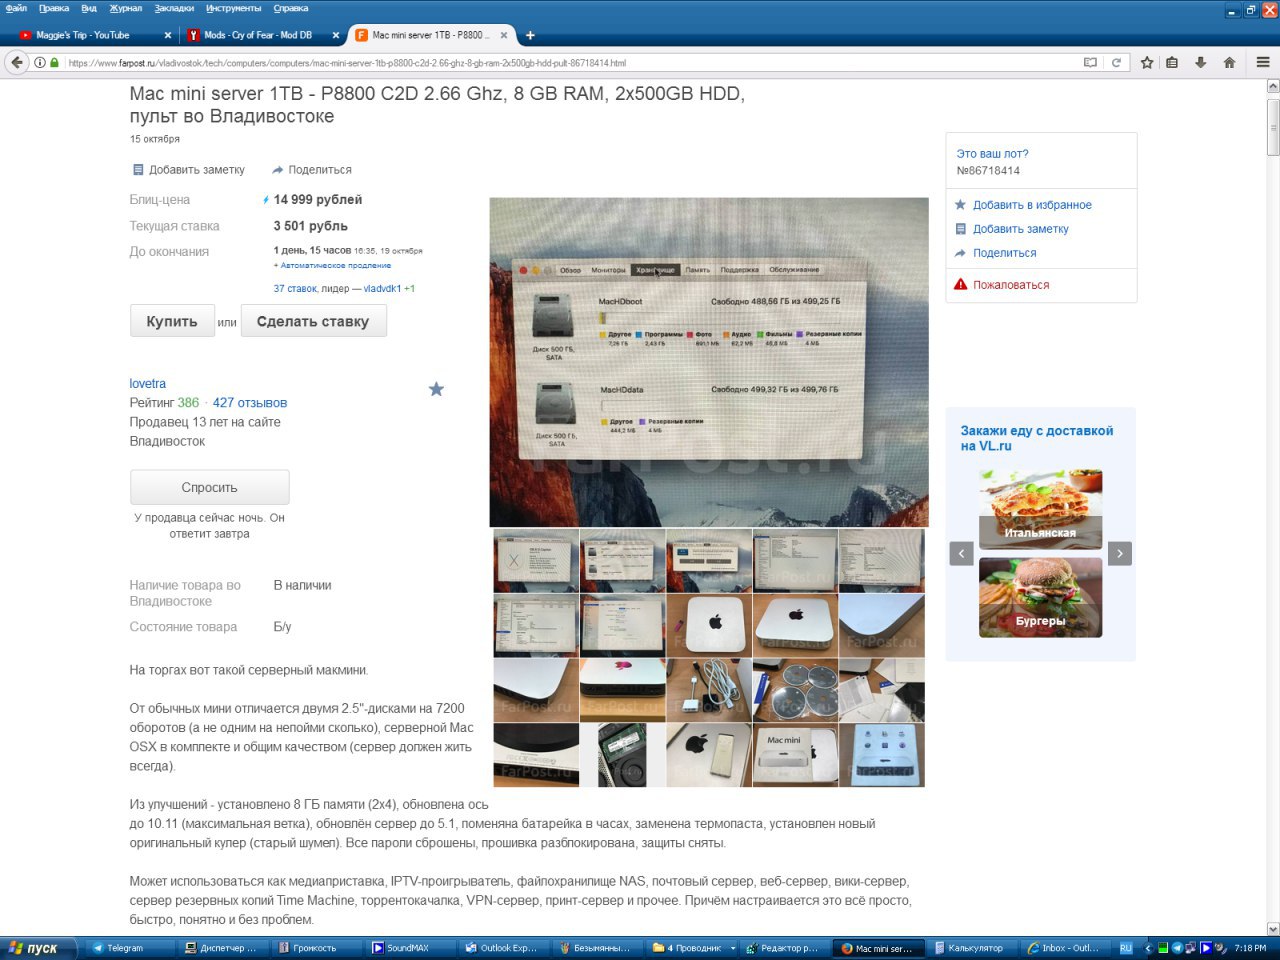Click main product photo of disk storage
Image resolution: width=1280 pixels, height=960 pixels.
point(708,362)
